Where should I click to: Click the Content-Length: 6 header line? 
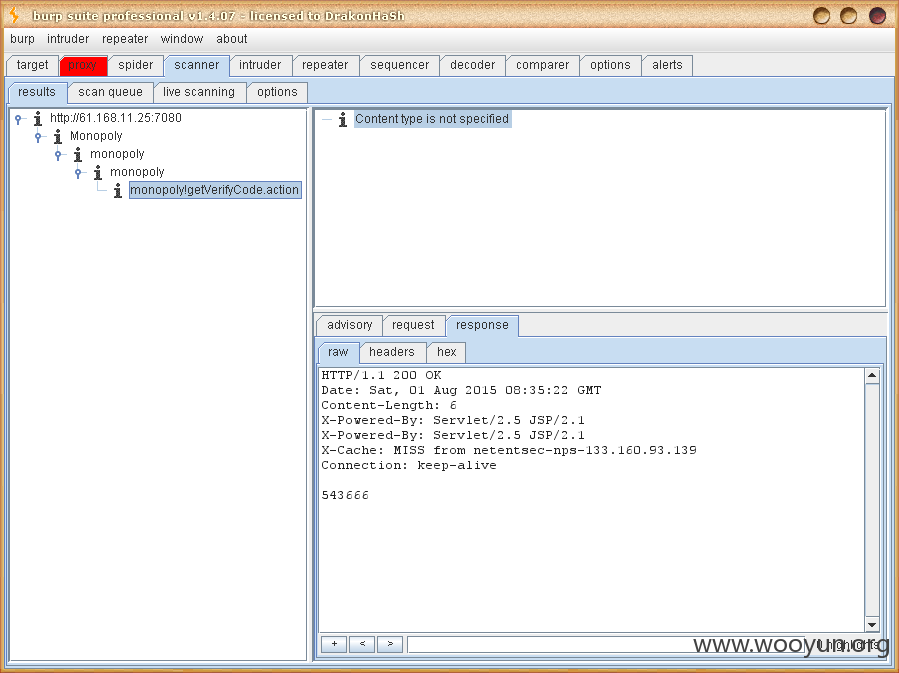[389, 405]
